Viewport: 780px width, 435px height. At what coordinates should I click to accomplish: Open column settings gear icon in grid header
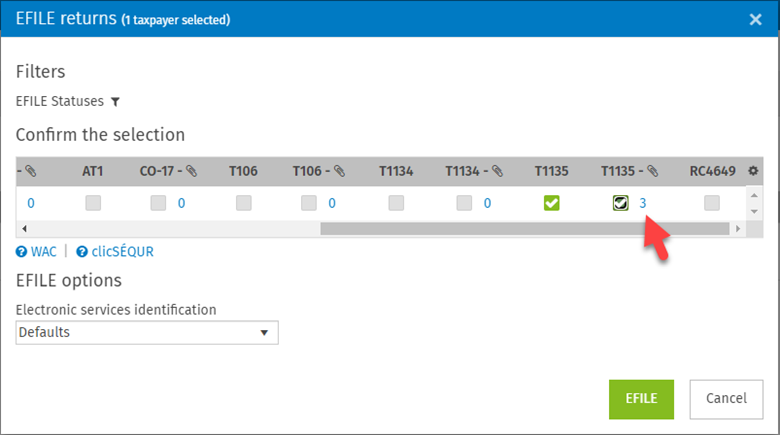tap(753, 171)
